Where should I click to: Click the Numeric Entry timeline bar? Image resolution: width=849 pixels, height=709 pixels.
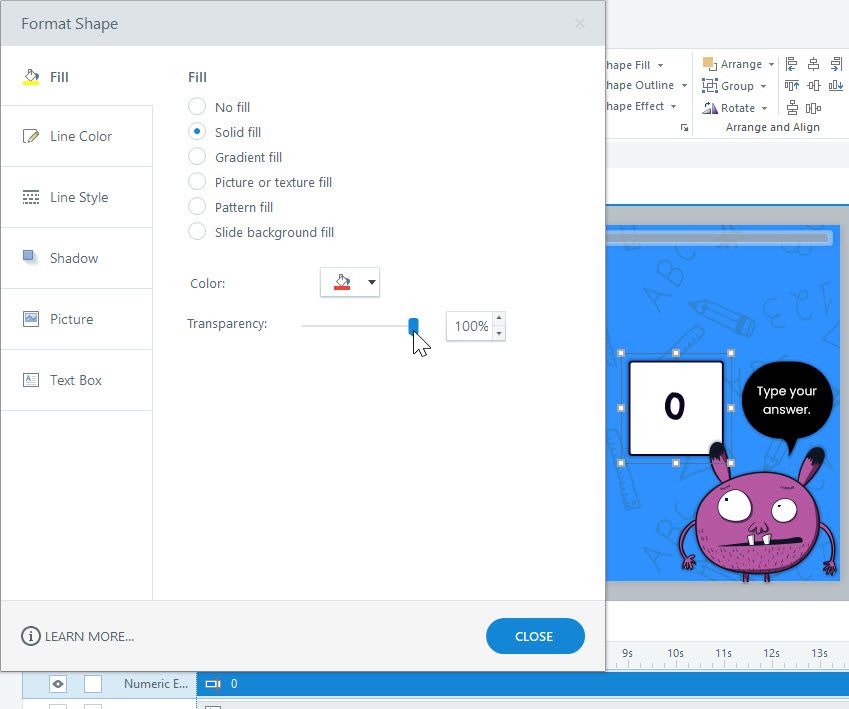point(523,684)
